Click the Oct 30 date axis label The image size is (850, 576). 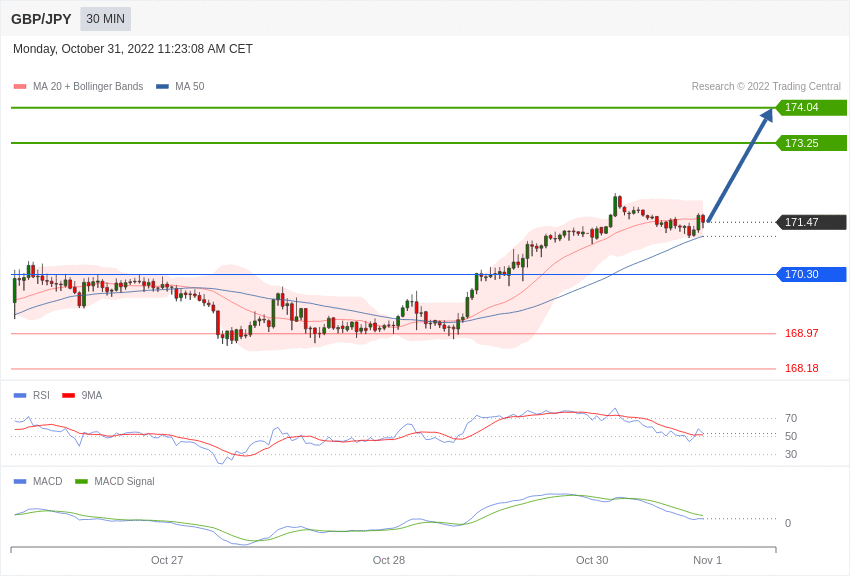tap(592, 560)
